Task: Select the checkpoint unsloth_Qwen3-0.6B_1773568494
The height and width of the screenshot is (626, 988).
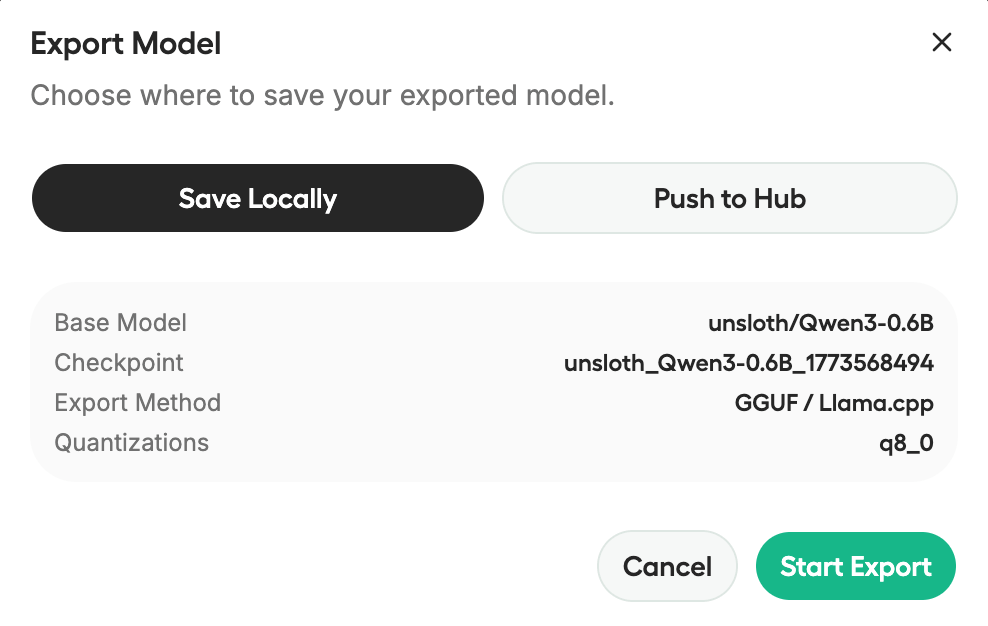Action: pos(746,362)
